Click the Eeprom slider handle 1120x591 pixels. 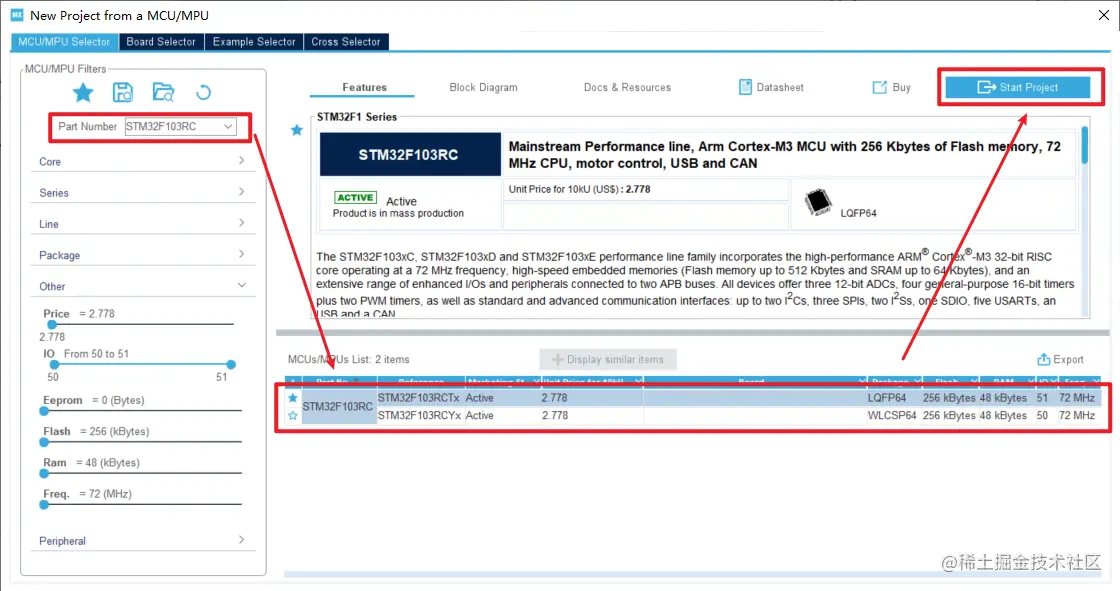[x=44, y=411]
